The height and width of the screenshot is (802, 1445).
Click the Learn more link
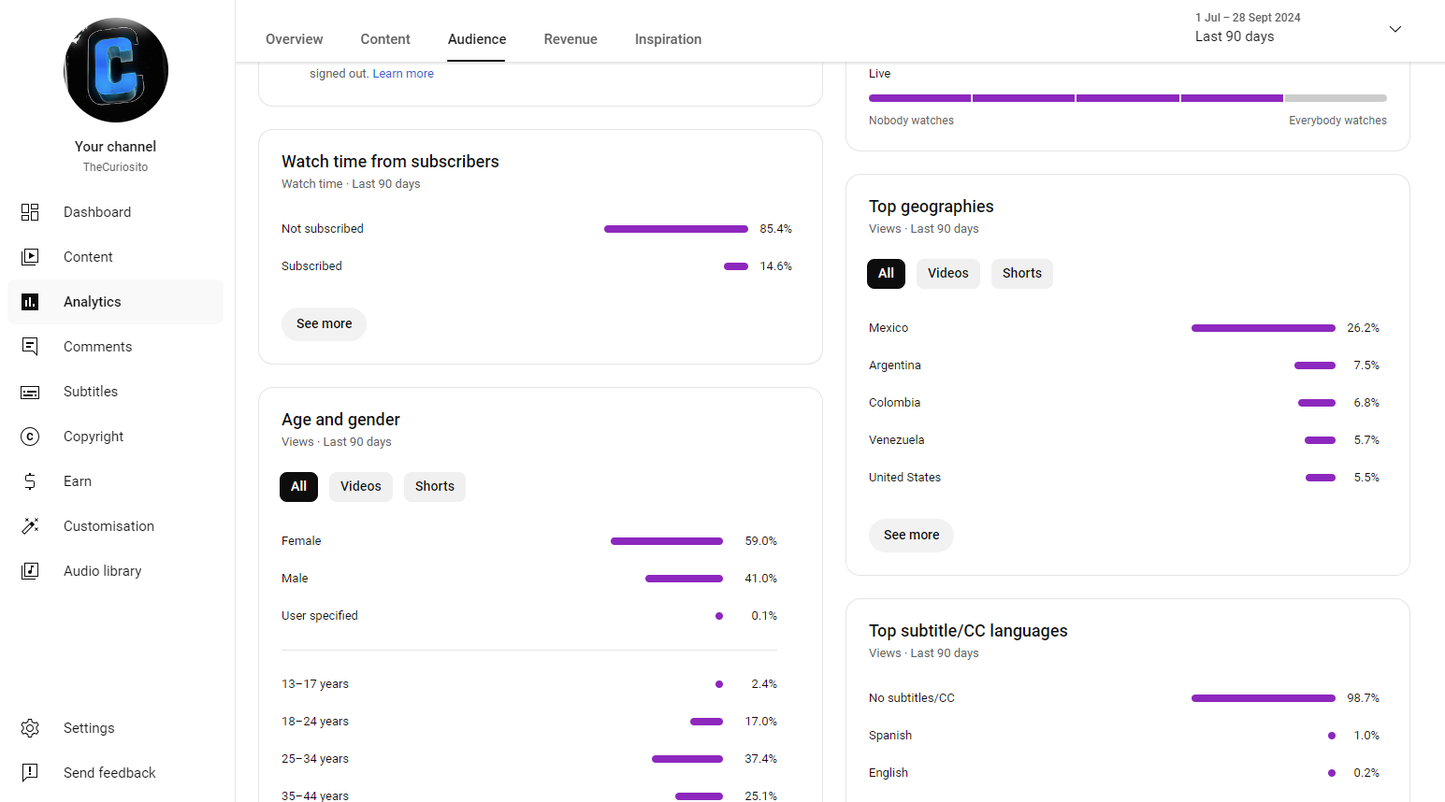[403, 74]
